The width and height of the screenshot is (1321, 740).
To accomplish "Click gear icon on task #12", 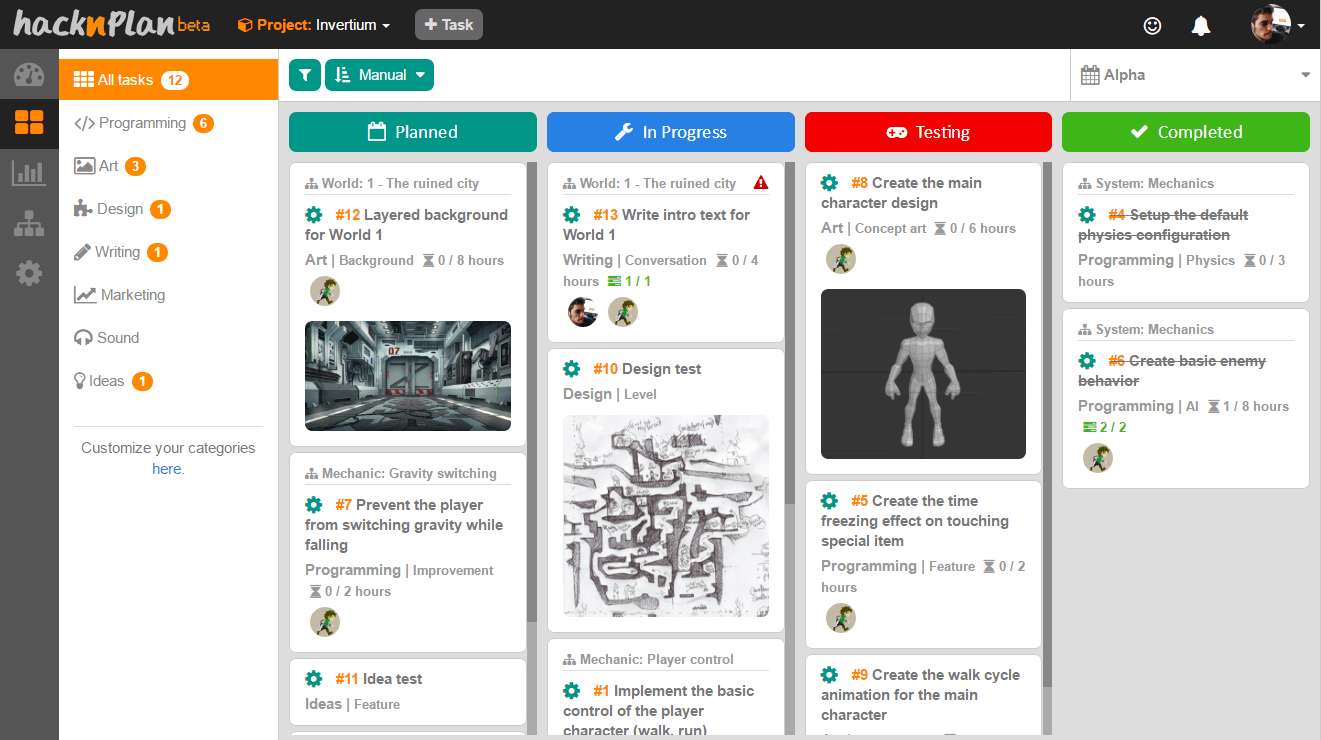I will [x=314, y=215].
